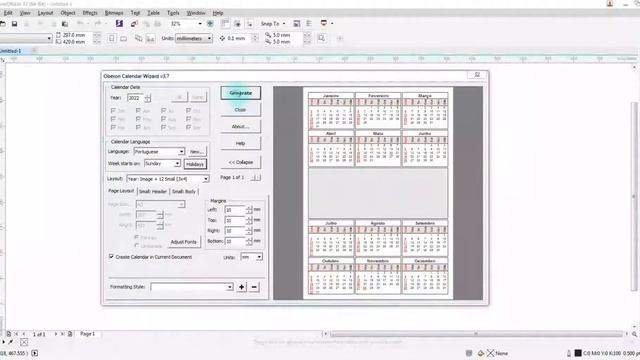This screenshot has width=640, height=360.
Task: Toggle the Jan month checkbox
Action: 113,111
